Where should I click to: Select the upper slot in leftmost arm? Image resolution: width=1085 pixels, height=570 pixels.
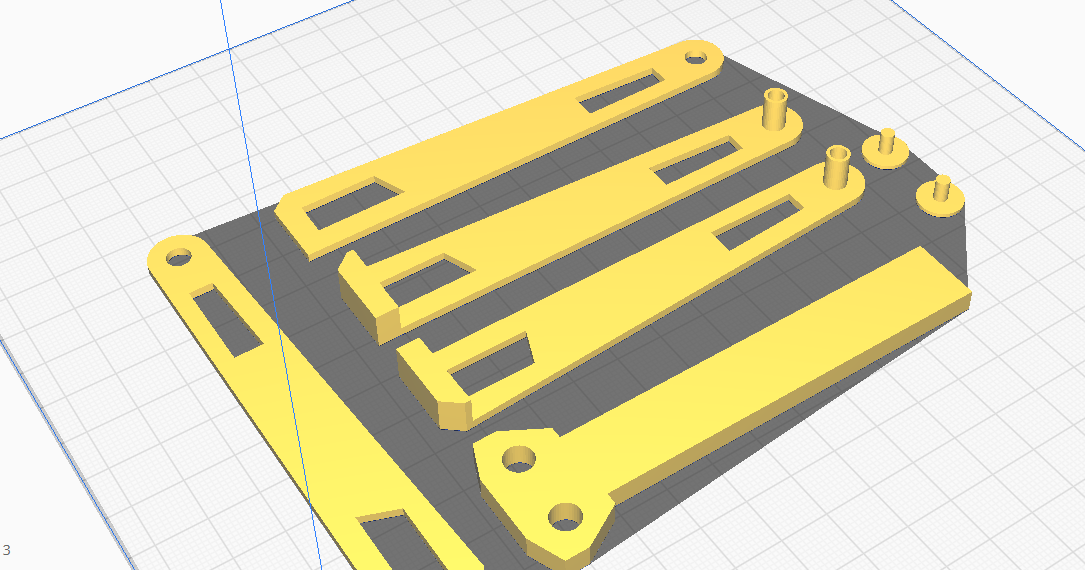(x=228, y=321)
